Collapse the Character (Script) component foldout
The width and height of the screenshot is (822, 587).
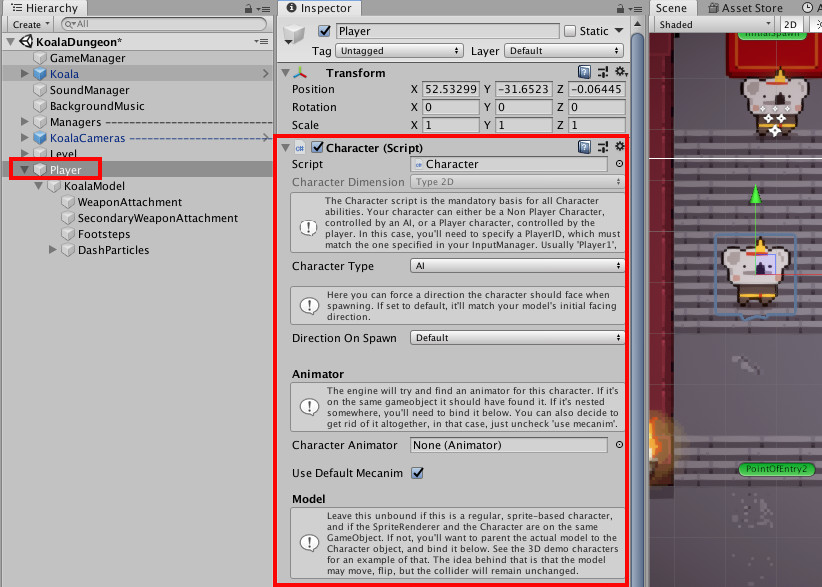(285, 148)
